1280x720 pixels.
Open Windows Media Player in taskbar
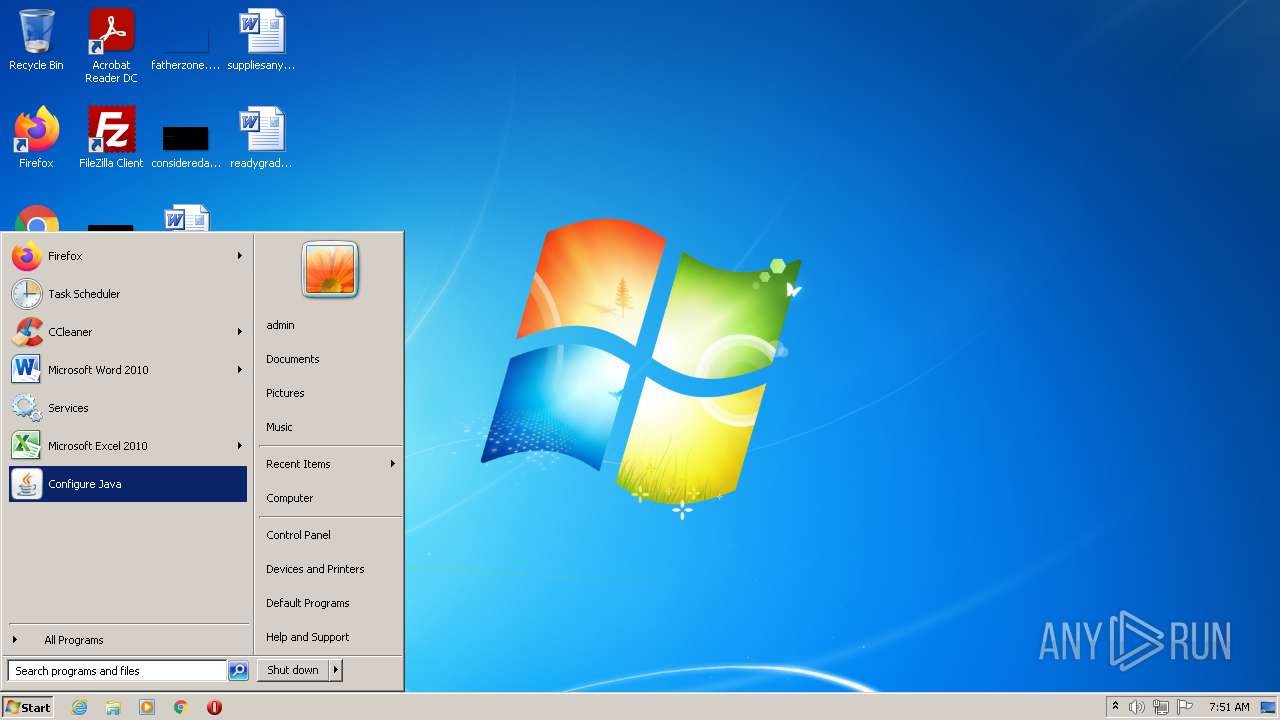147,707
